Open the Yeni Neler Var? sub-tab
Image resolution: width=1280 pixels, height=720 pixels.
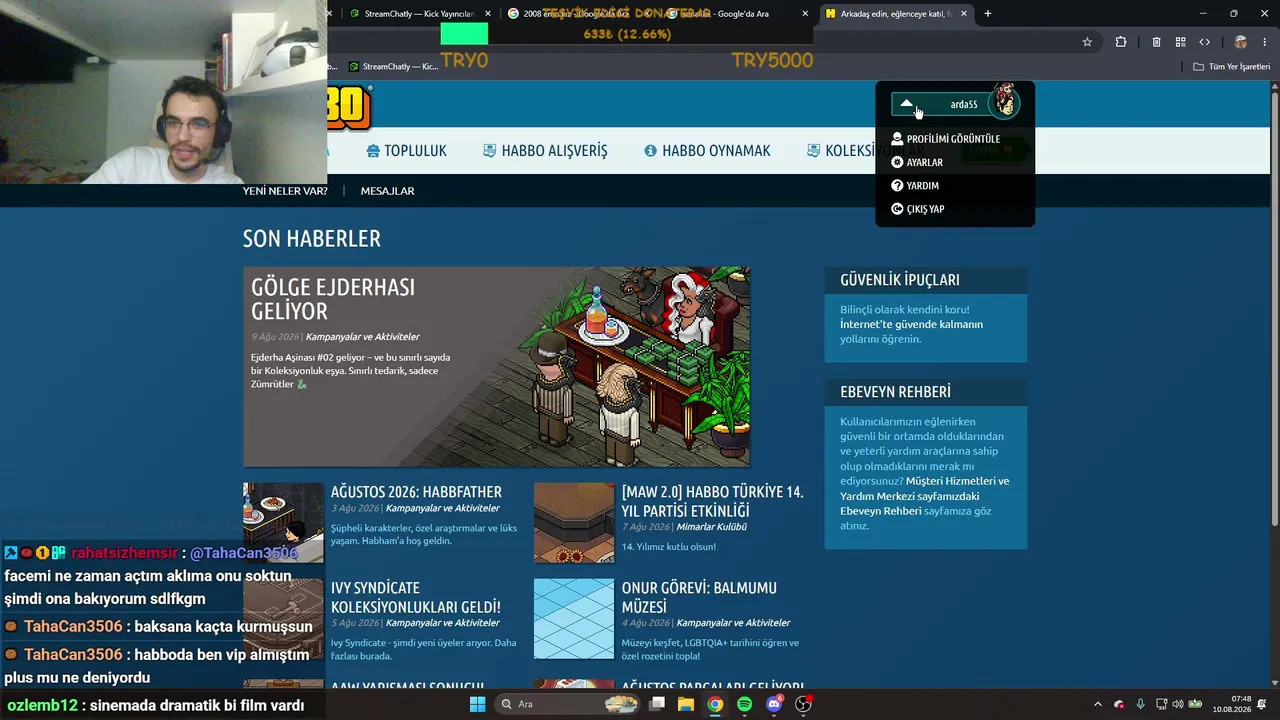point(285,191)
